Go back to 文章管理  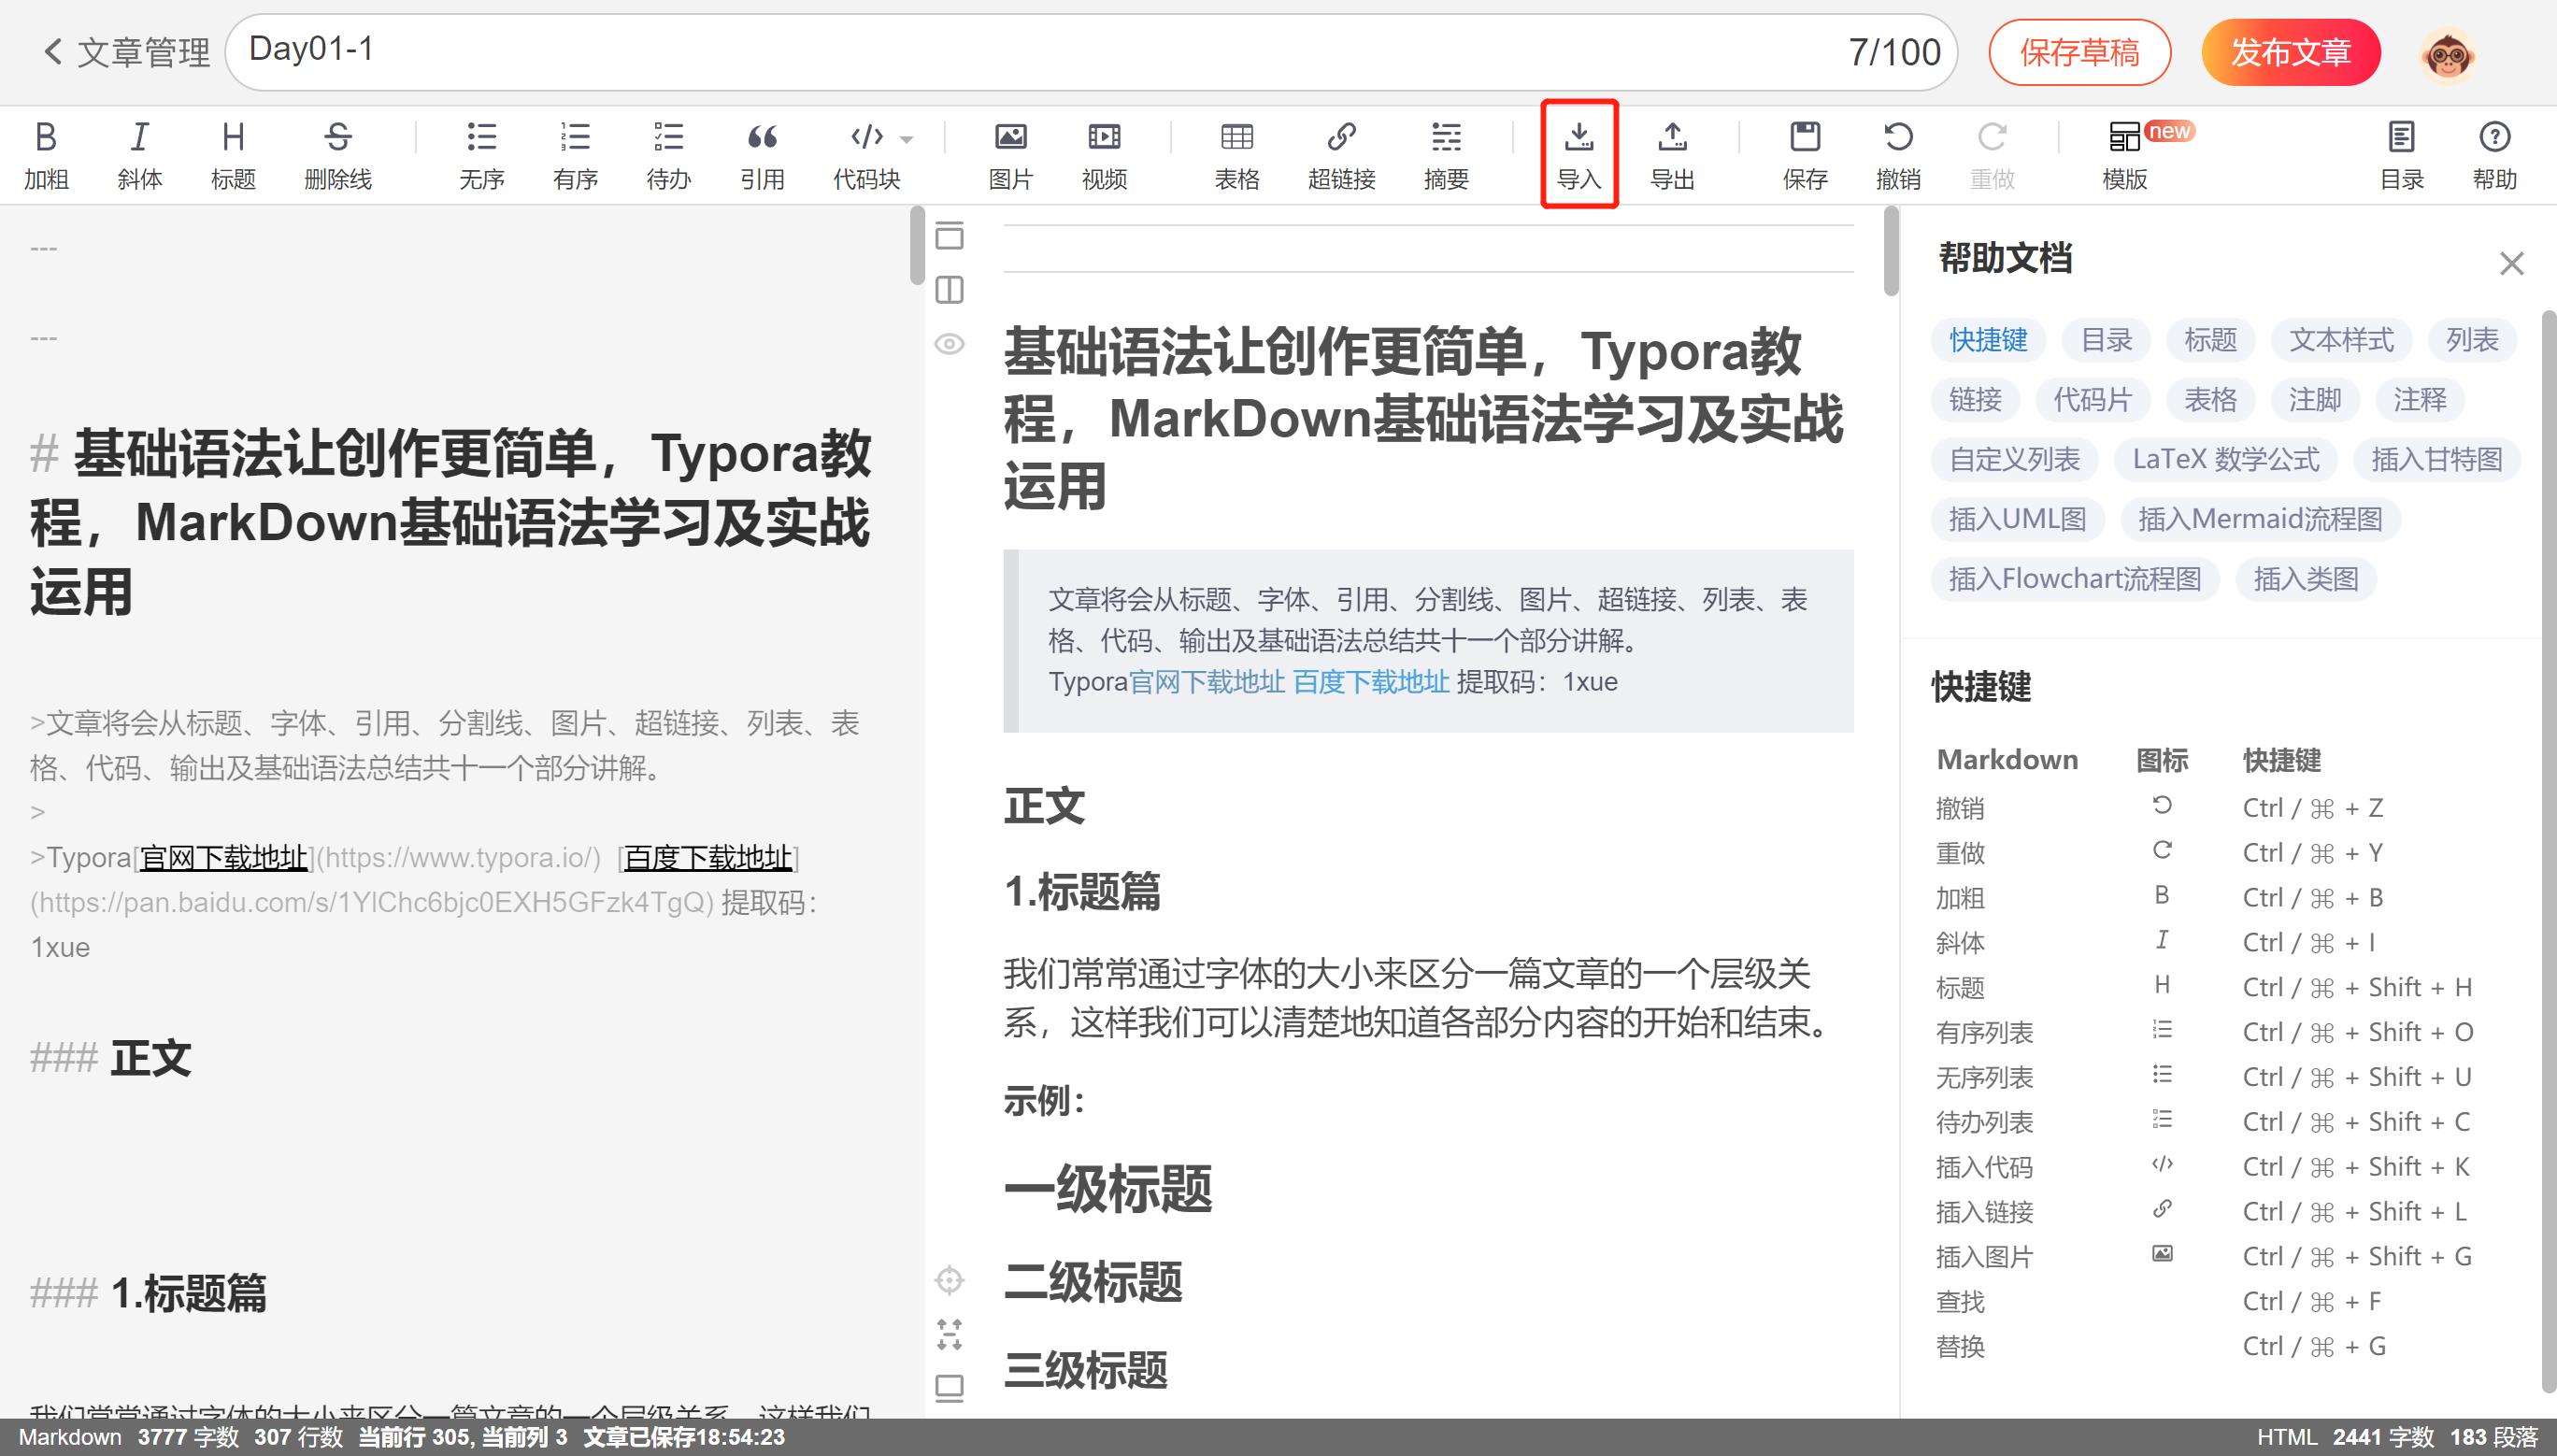tap(126, 52)
